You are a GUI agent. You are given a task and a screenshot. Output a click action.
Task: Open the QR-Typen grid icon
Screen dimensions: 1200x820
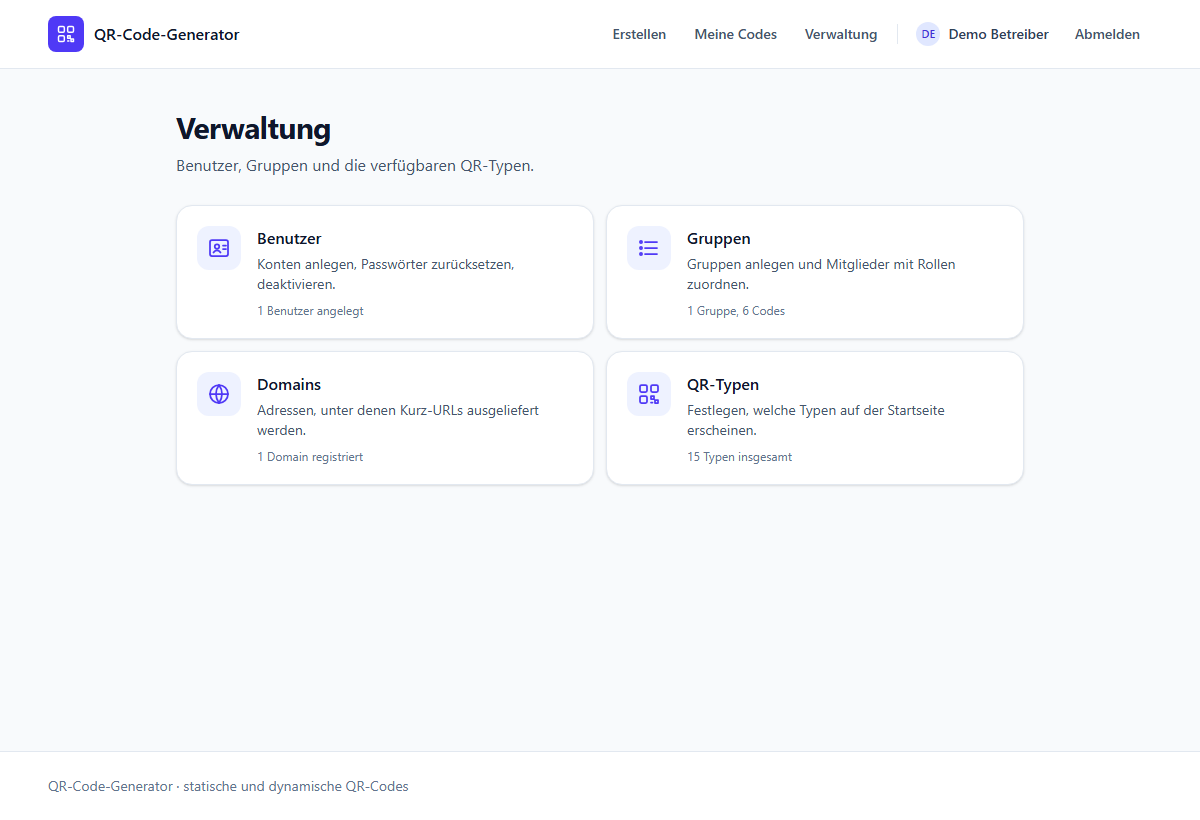coord(649,394)
